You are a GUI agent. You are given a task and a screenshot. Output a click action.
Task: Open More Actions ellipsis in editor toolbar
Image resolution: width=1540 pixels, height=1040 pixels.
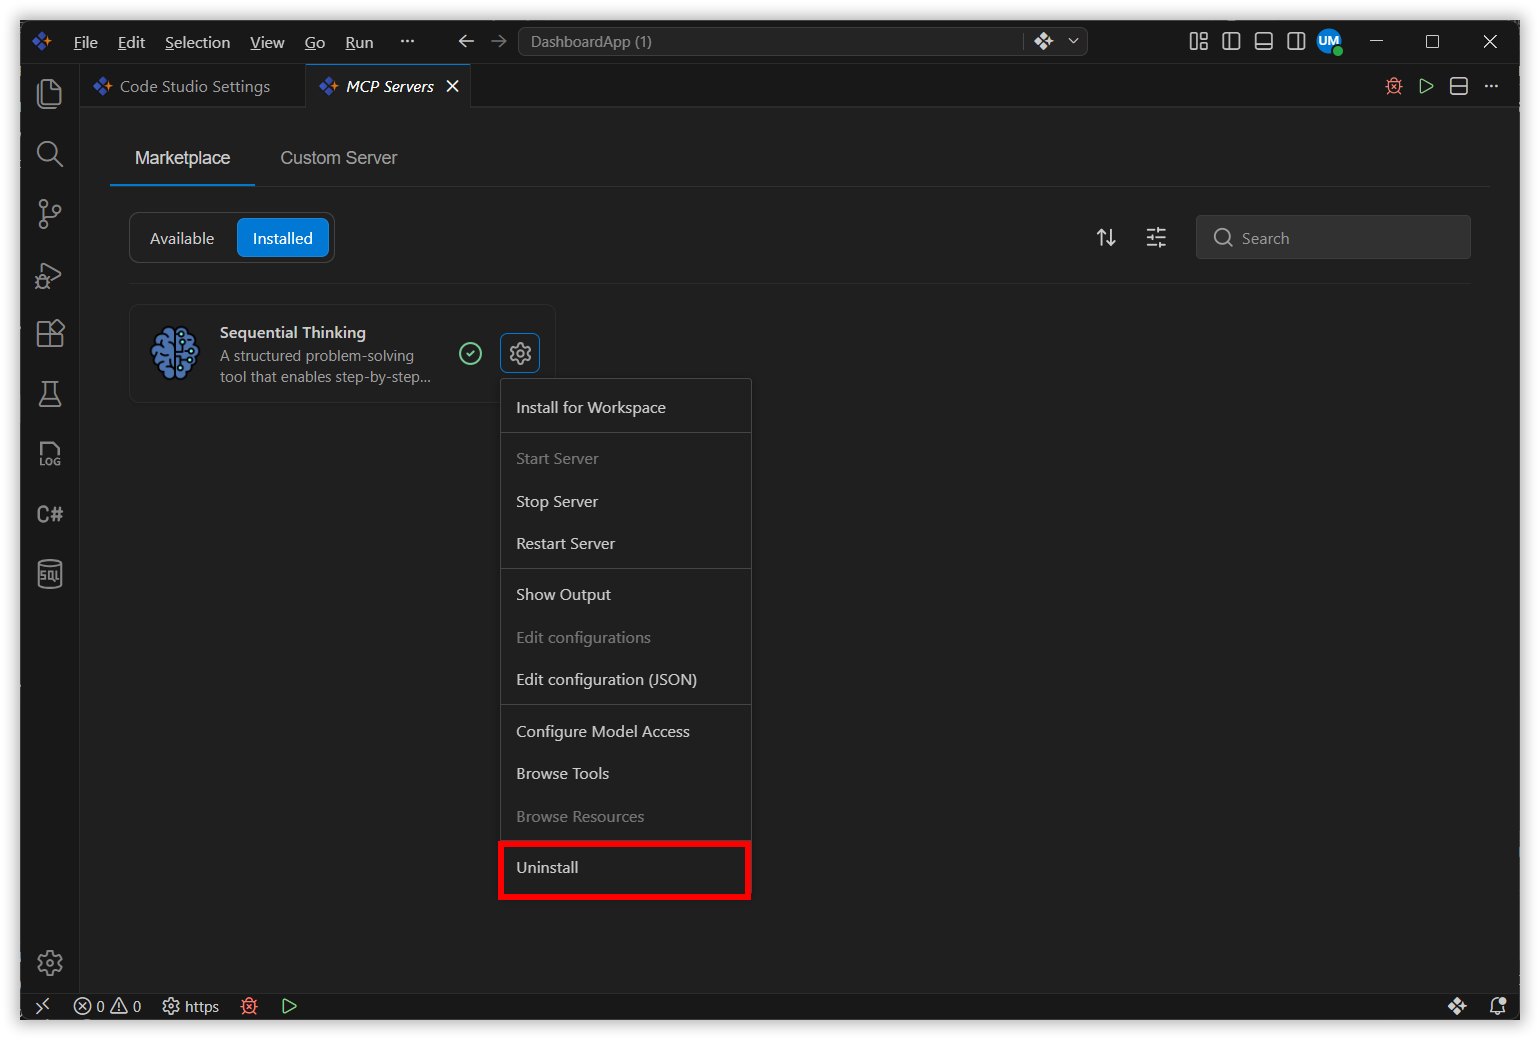(x=1491, y=86)
